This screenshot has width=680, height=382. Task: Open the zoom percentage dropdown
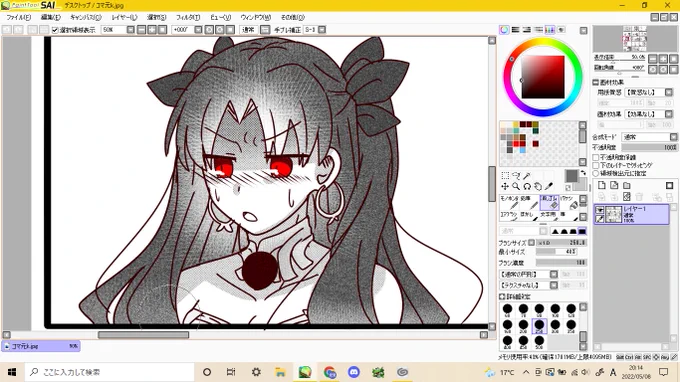pyautogui.click(x=131, y=30)
